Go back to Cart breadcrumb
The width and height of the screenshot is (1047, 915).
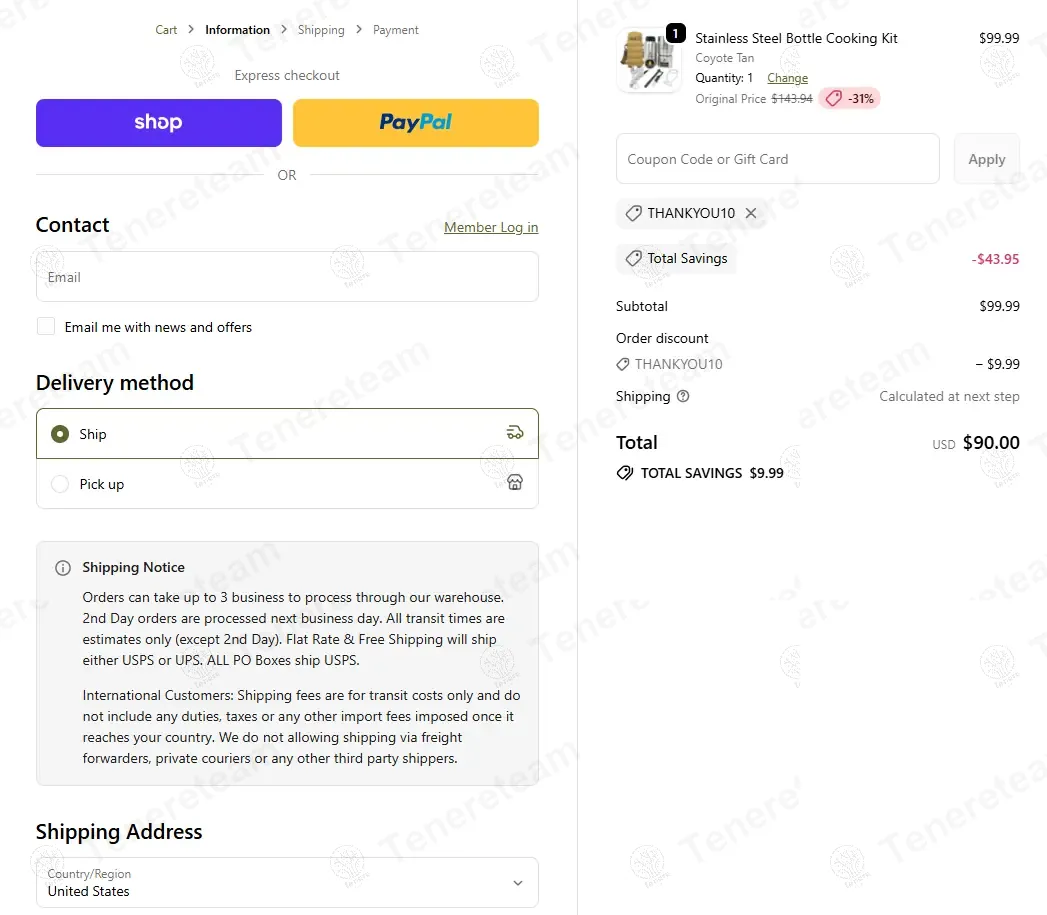point(166,30)
